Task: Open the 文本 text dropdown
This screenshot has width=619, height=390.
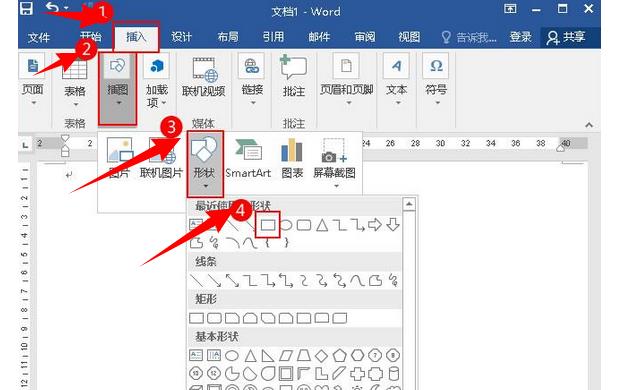Action: (x=396, y=80)
